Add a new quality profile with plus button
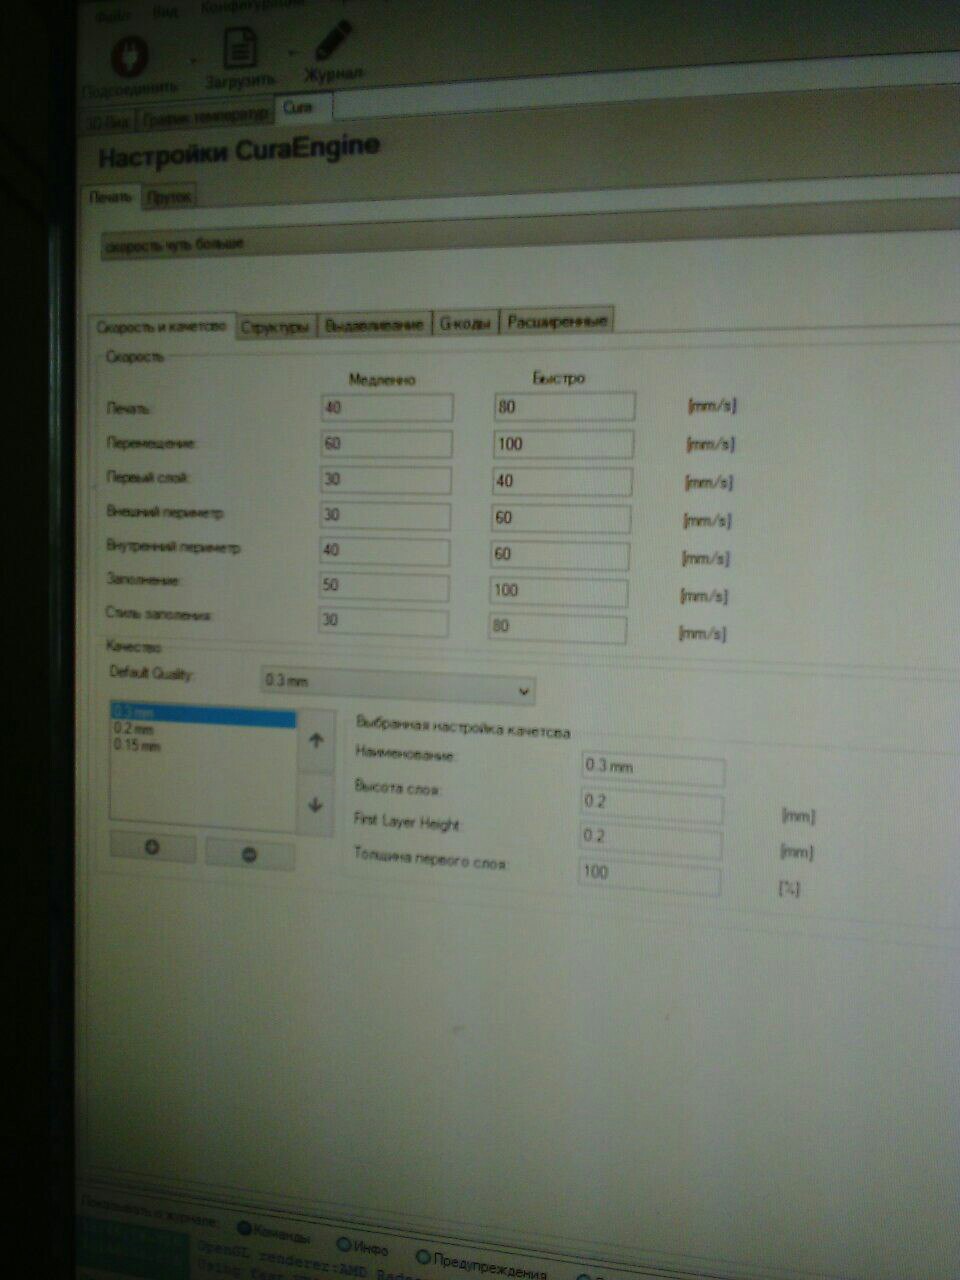The image size is (960, 1280). coord(153,847)
